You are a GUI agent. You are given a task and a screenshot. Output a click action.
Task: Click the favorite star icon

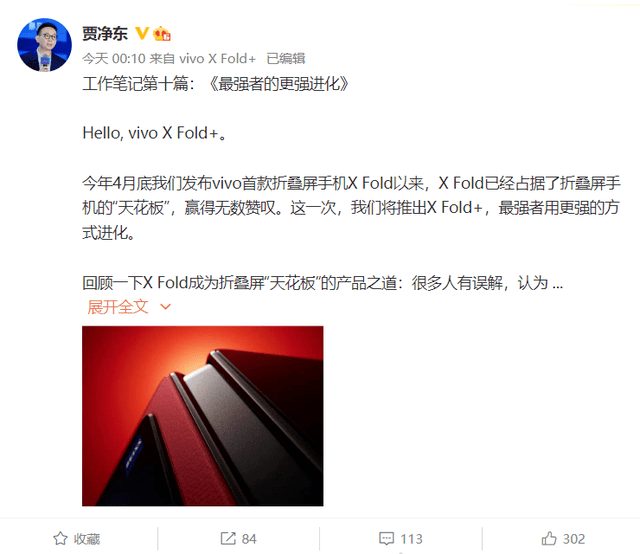click(60, 538)
